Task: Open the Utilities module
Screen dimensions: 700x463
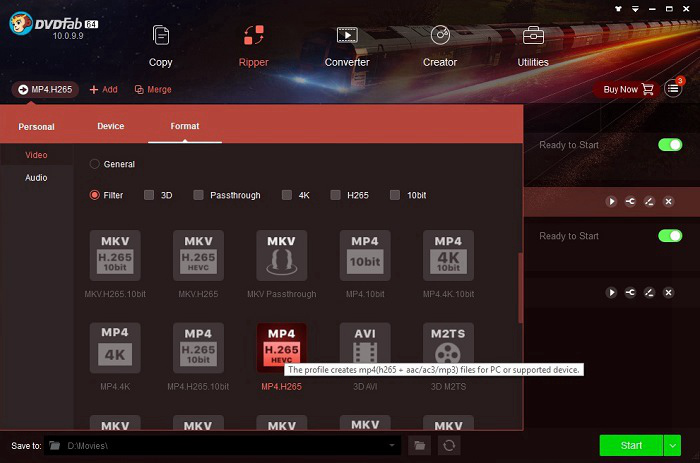Action: pyautogui.click(x=533, y=46)
